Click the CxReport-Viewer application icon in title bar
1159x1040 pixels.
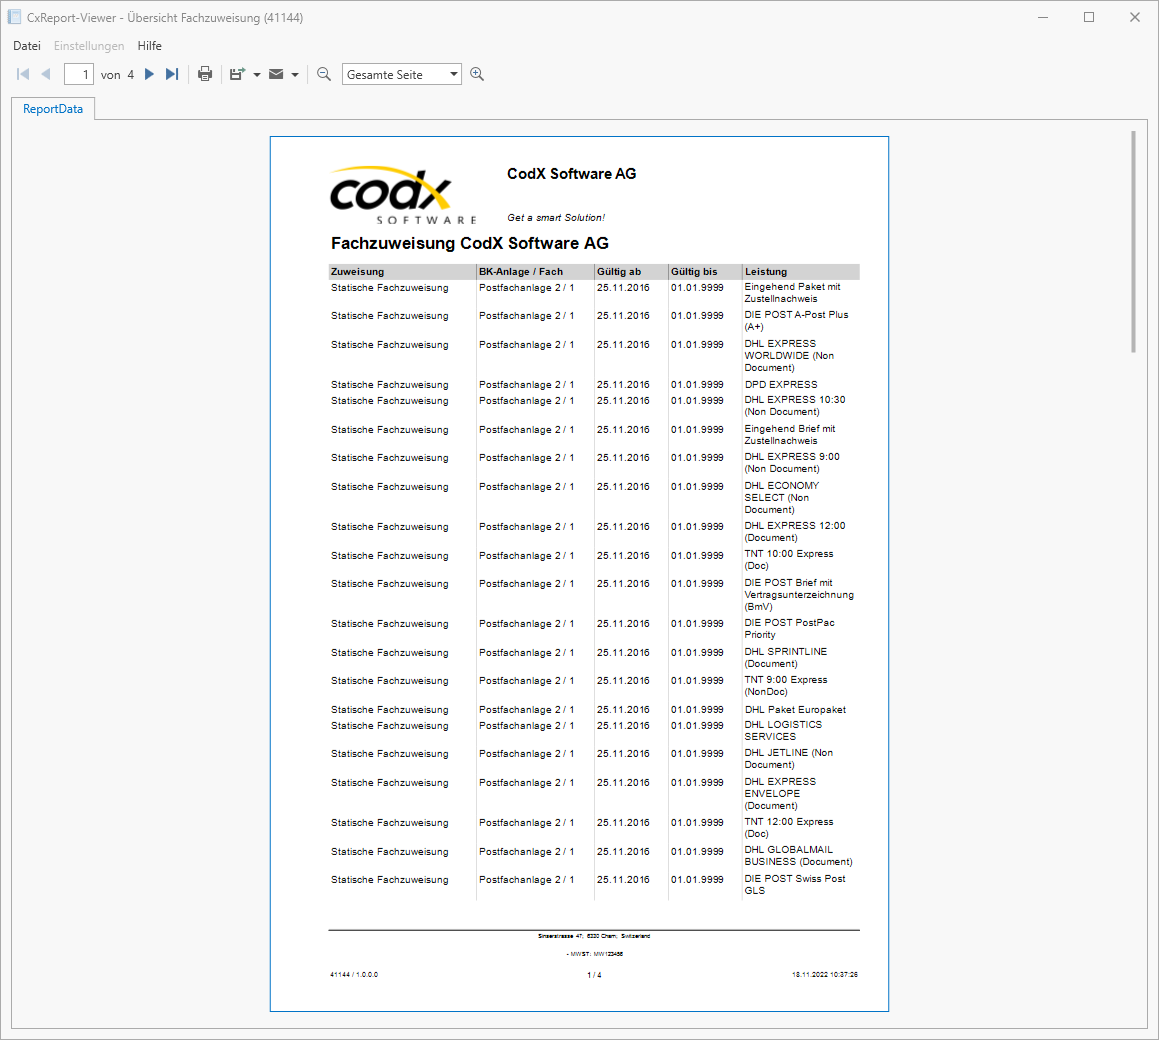[x=14, y=17]
